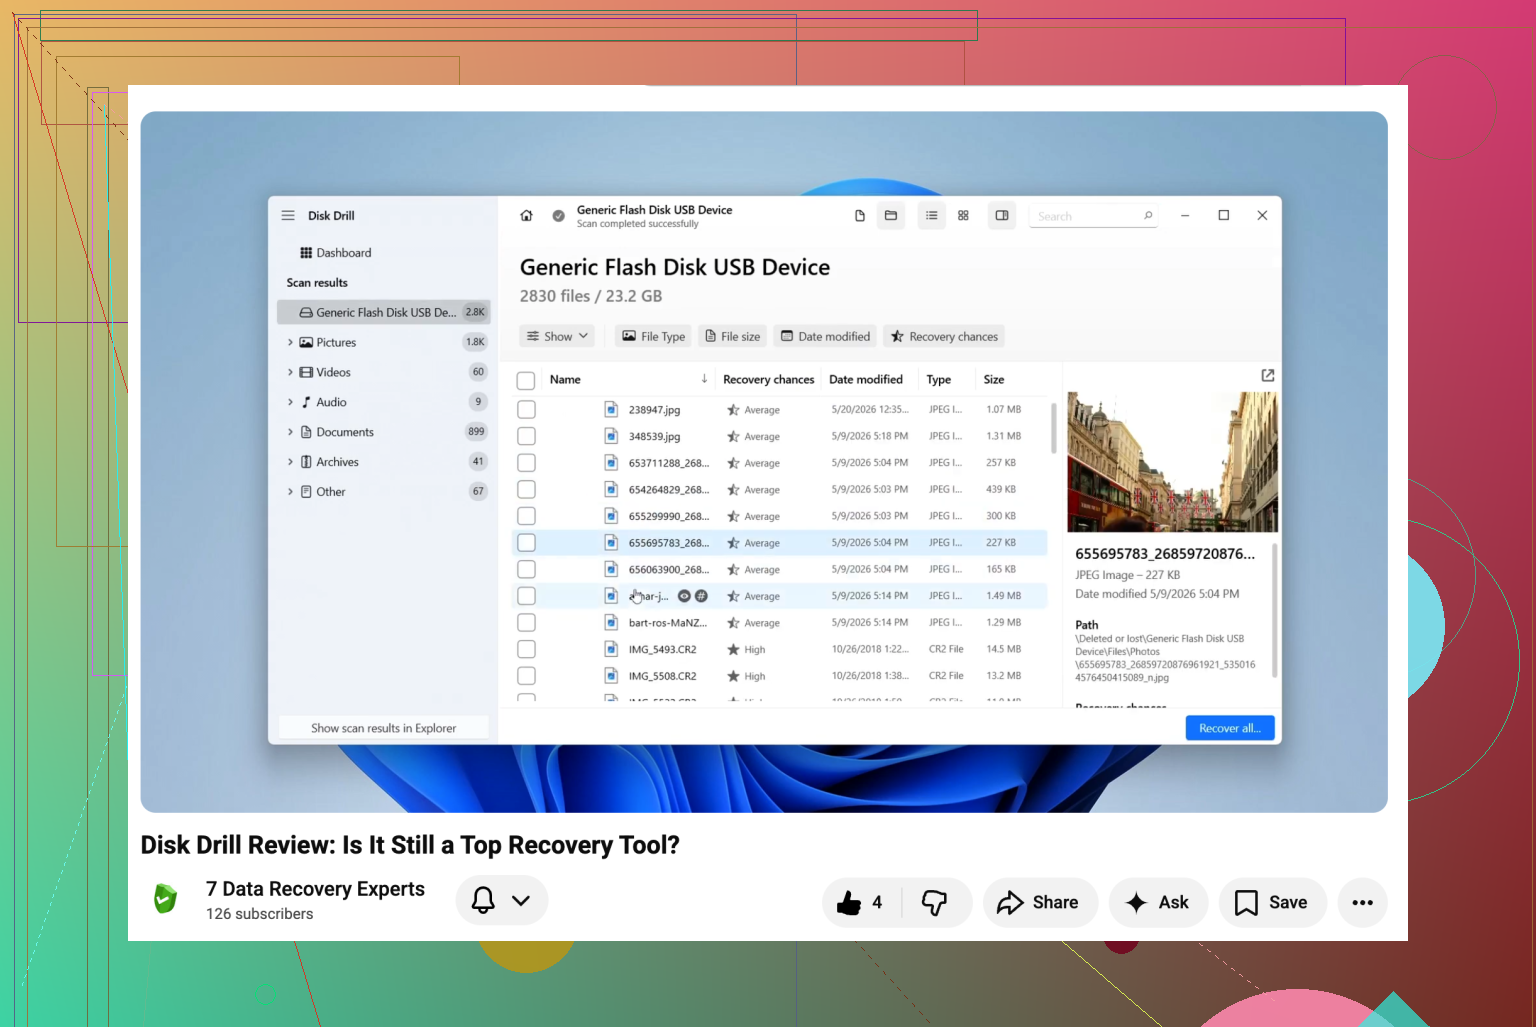Dislike the video with thumbs down
This screenshot has height=1027, width=1536.
click(x=935, y=903)
